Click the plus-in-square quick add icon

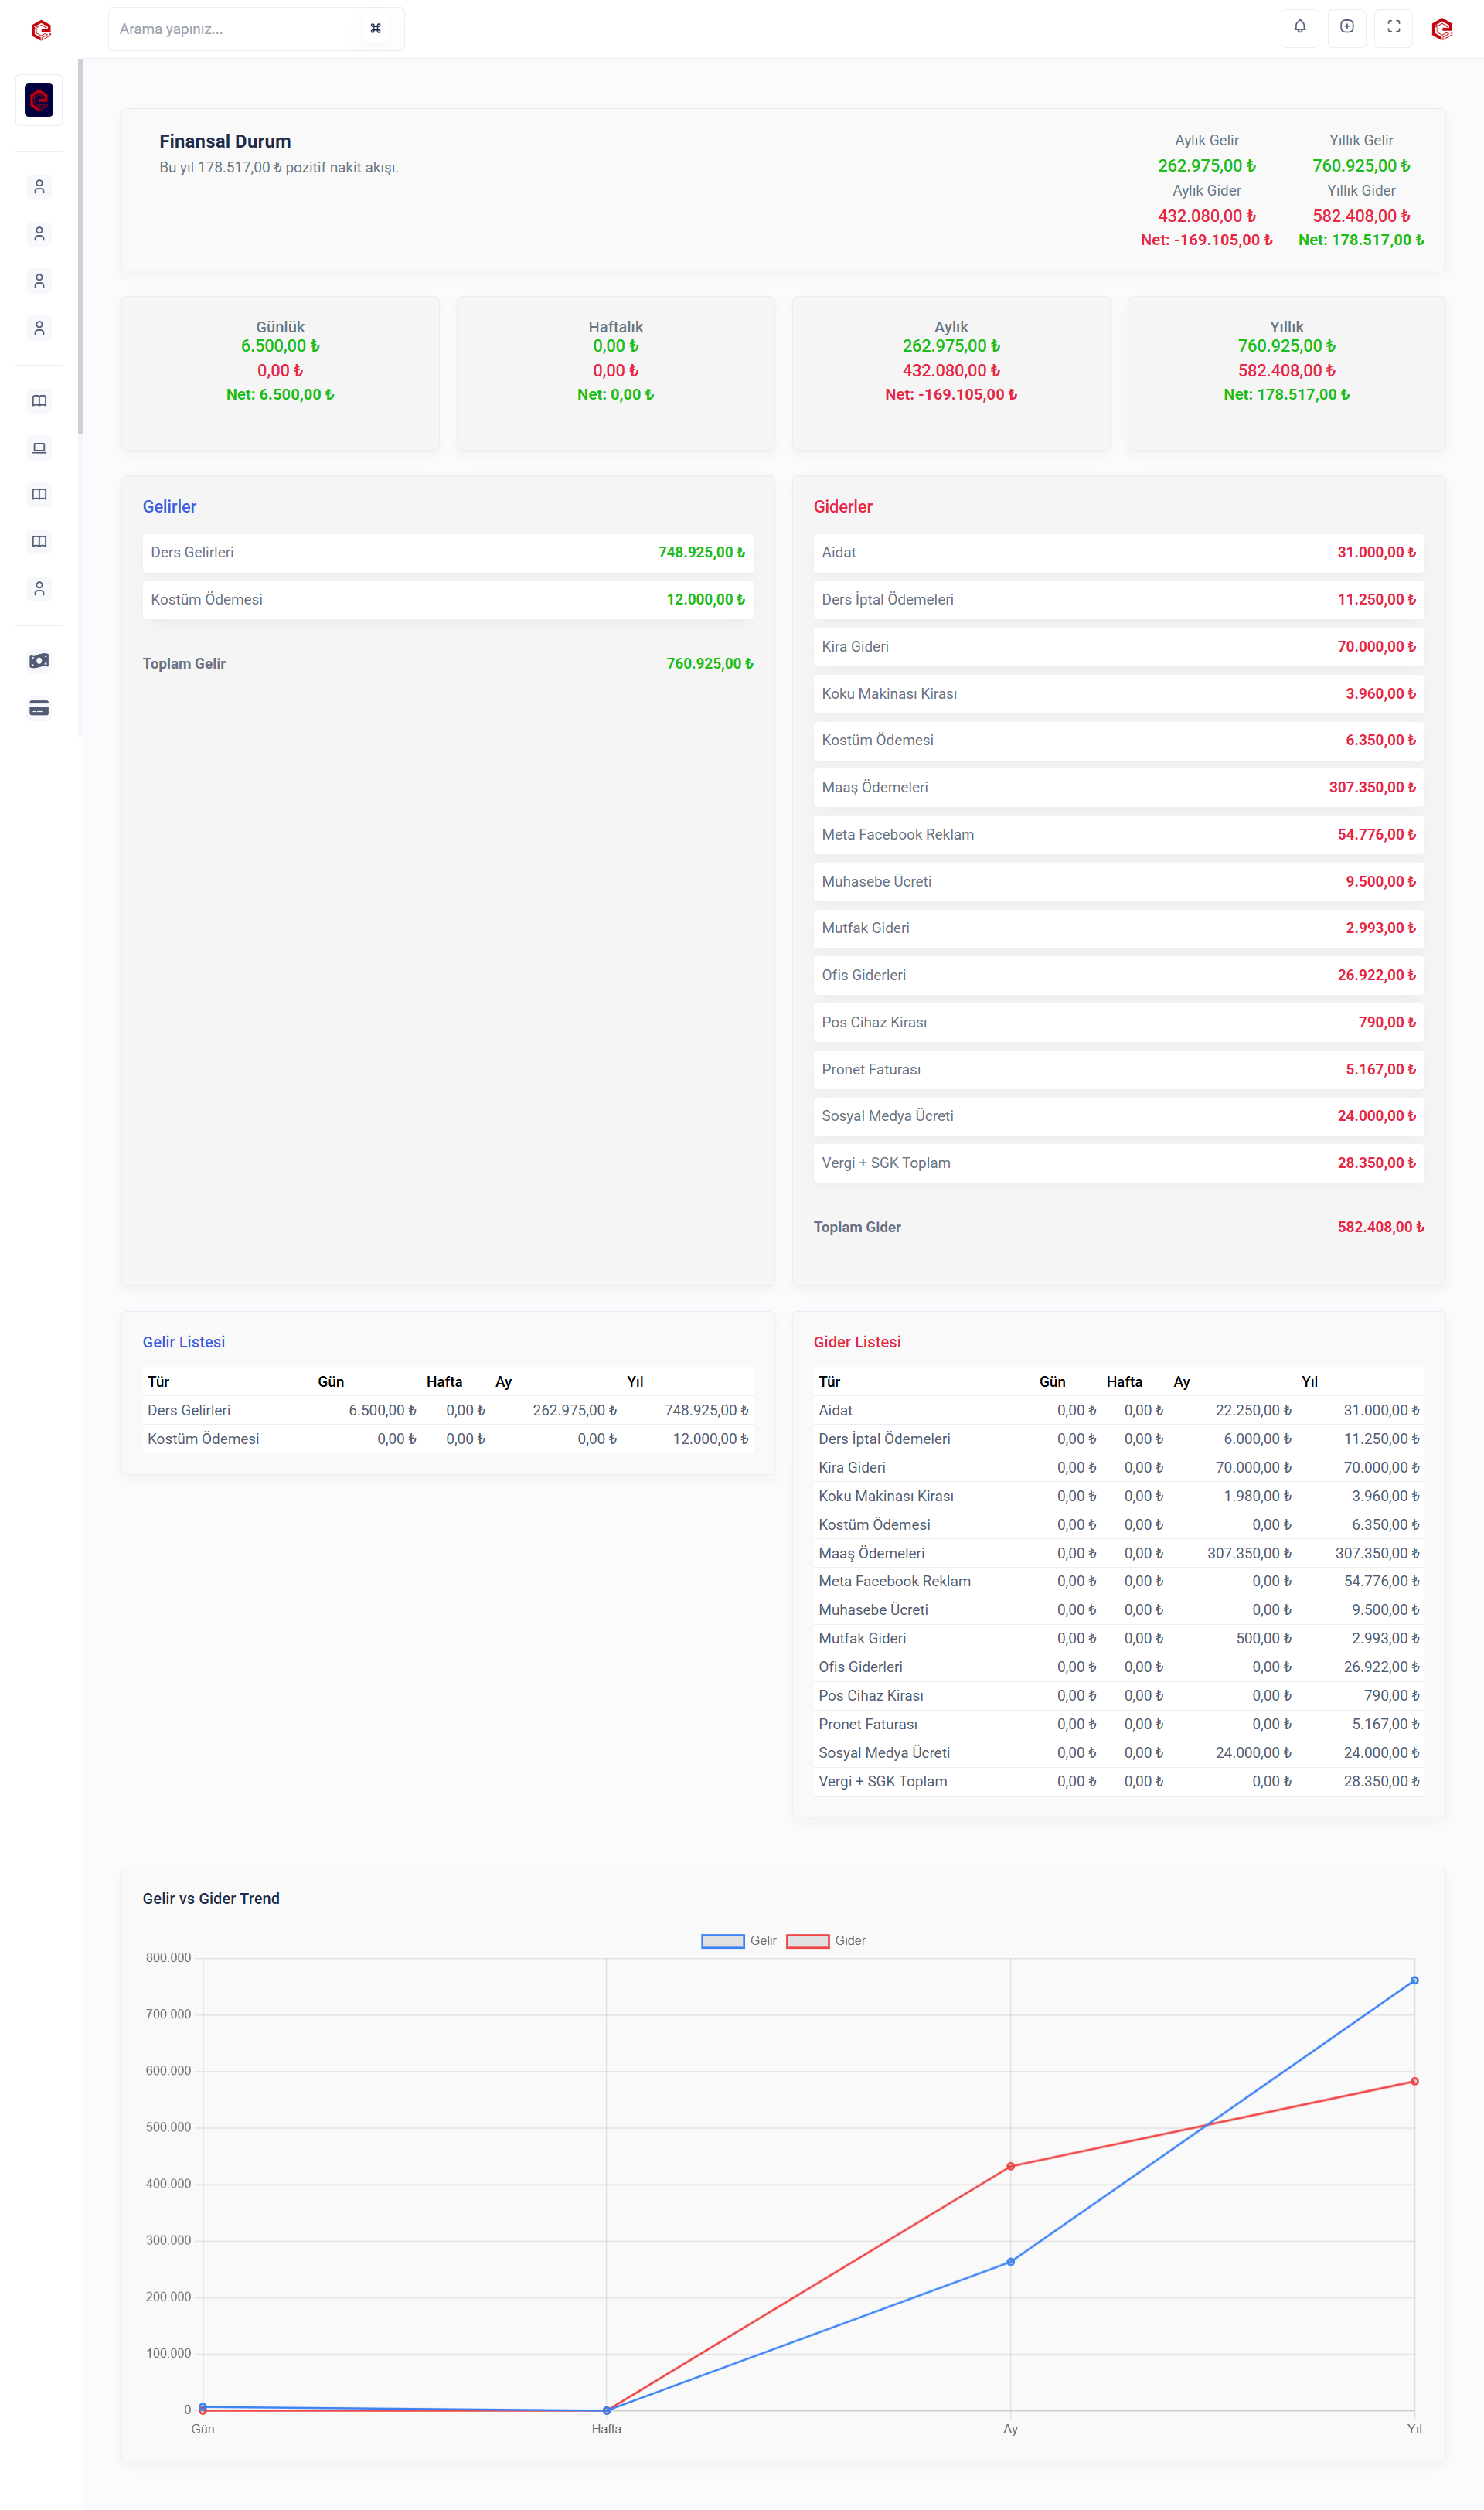click(x=1346, y=27)
